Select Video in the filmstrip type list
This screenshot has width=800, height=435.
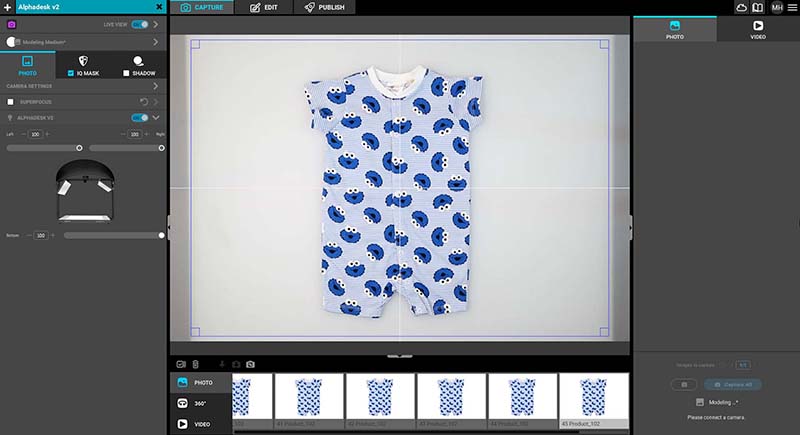(x=201, y=424)
